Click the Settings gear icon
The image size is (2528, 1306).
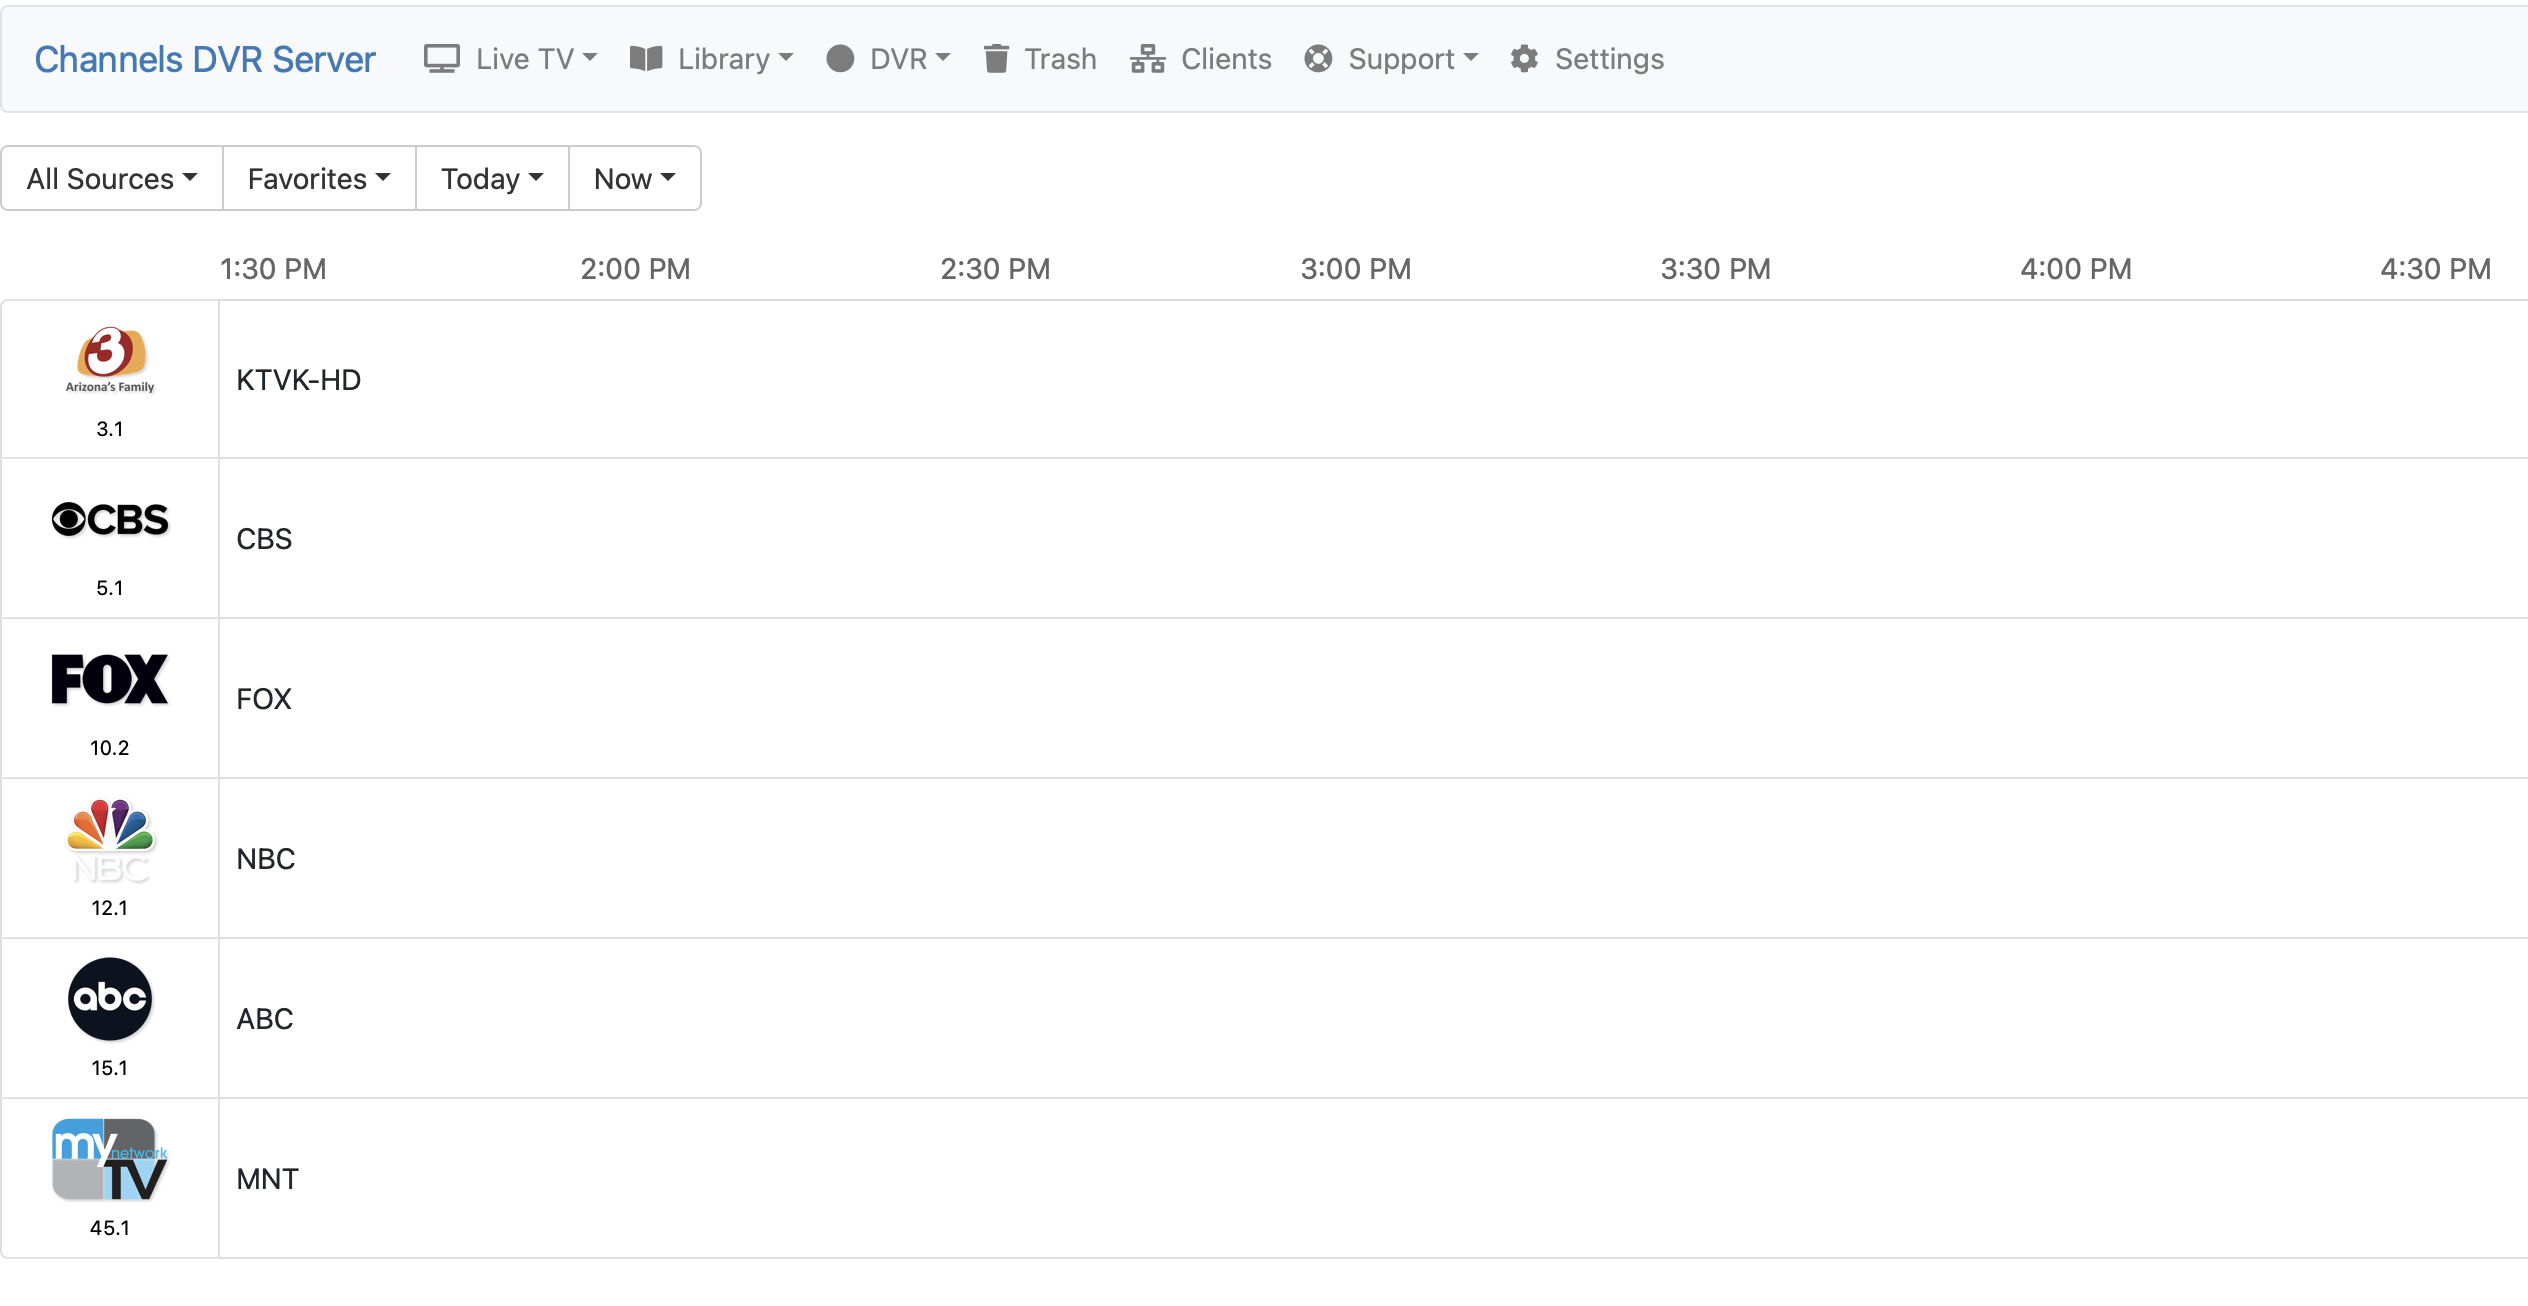pyautogui.click(x=1524, y=59)
